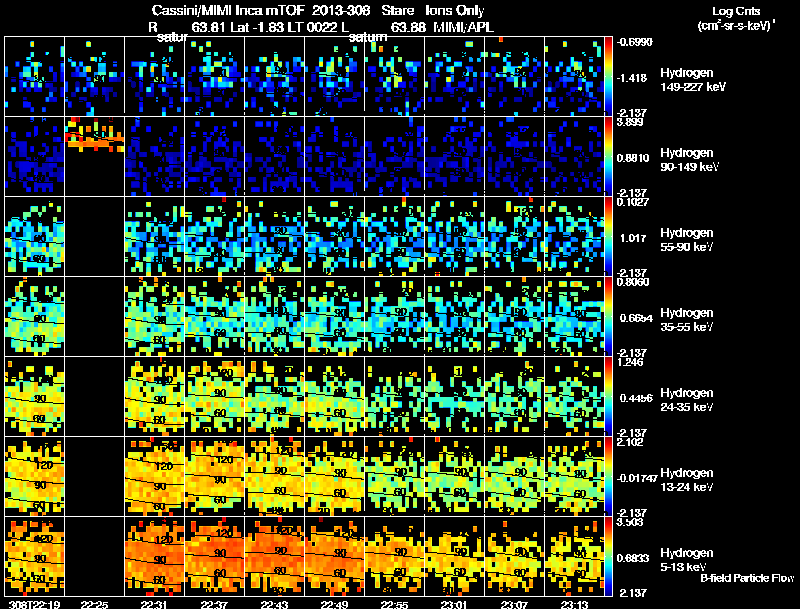Image resolution: width=800 pixels, height=609 pixels.
Task: Select the 22:25 time axis label
Action: point(94,605)
